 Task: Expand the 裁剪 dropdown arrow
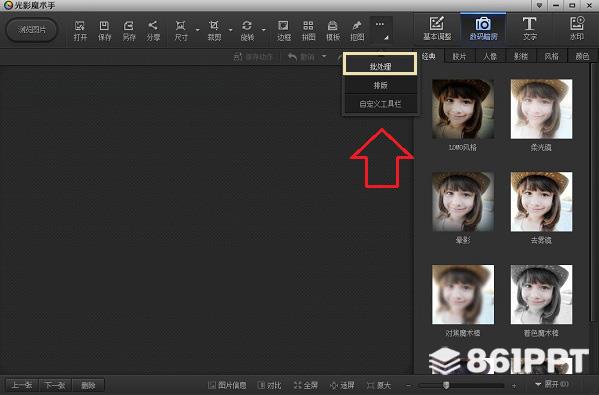point(230,30)
